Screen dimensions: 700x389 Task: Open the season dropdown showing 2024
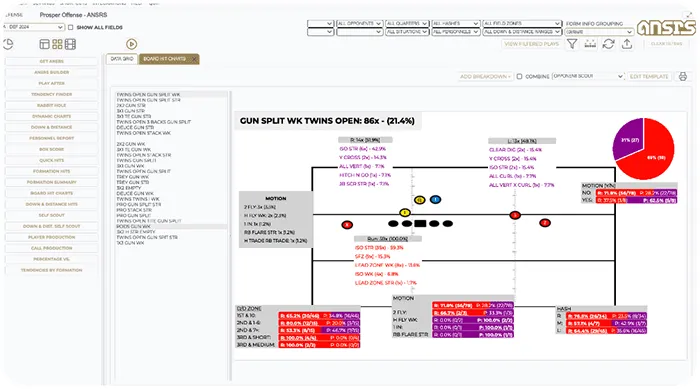point(33,27)
